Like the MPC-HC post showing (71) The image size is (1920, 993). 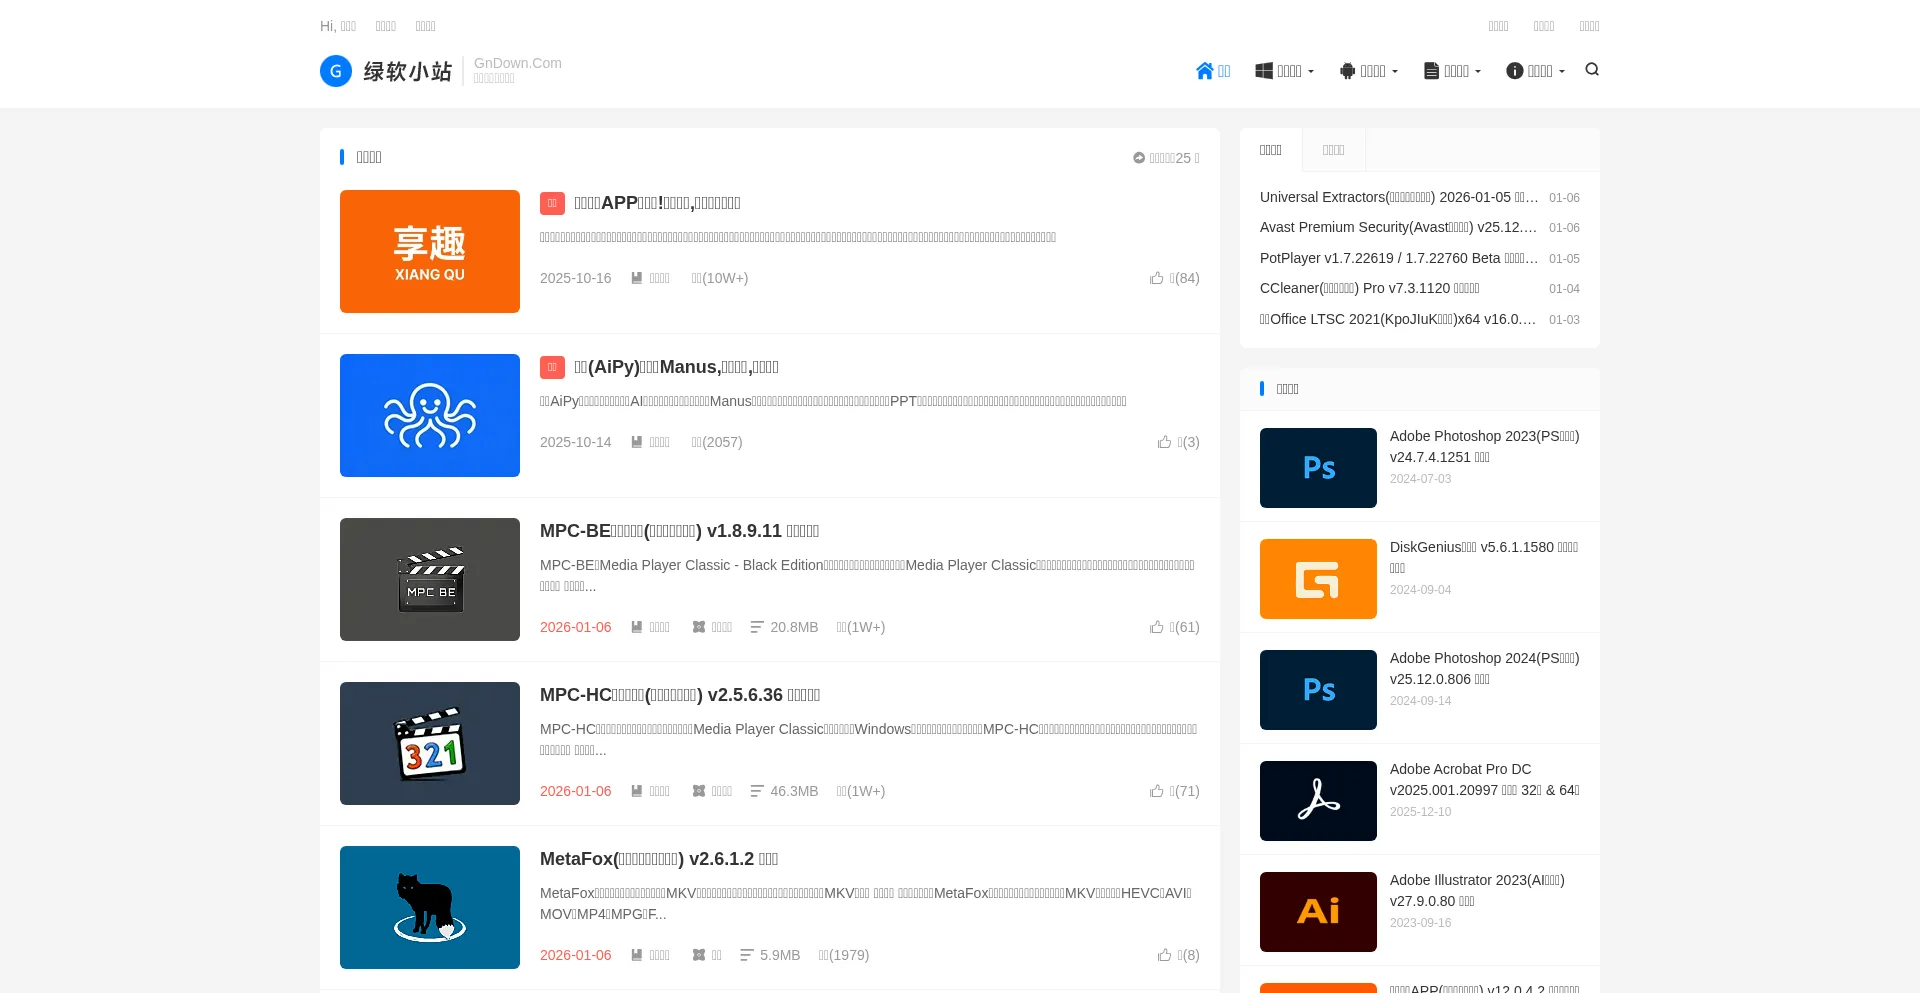(x=1174, y=791)
